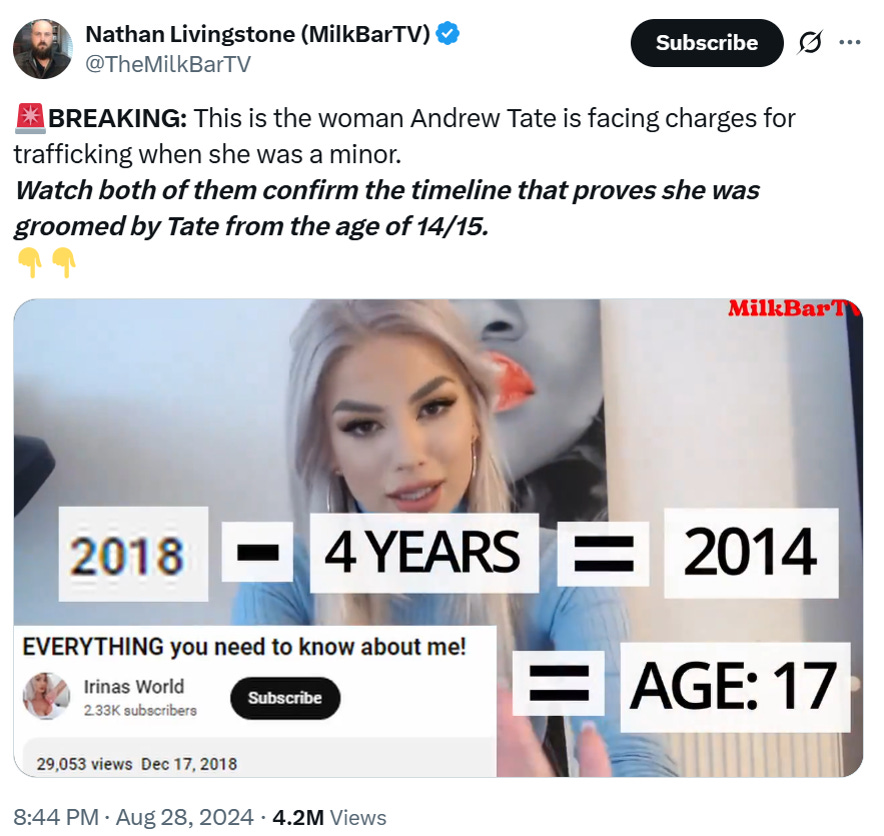Click the red siren emoji before BREAKING
The width and height of the screenshot is (884, 836).
[30, 118]
